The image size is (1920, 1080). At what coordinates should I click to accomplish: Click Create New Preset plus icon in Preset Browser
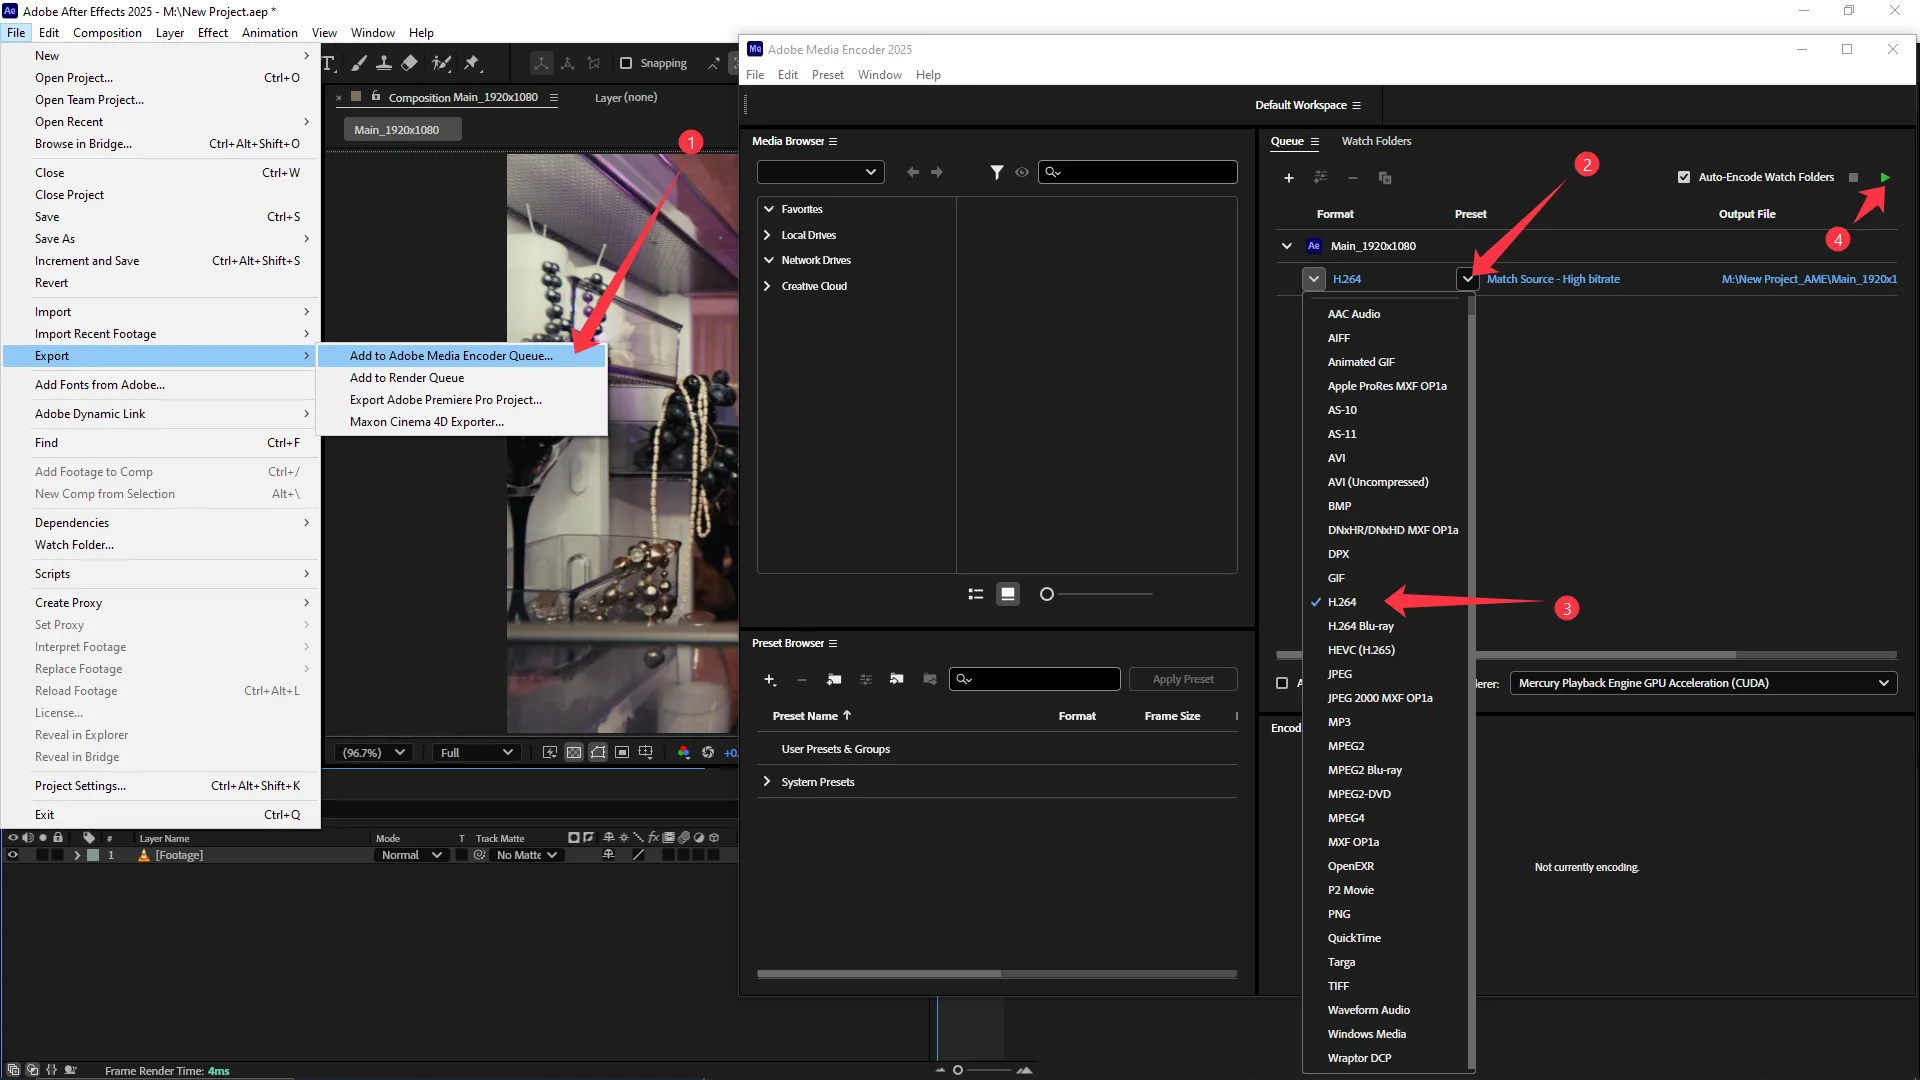pyautogui.click(x=769, y=680)
